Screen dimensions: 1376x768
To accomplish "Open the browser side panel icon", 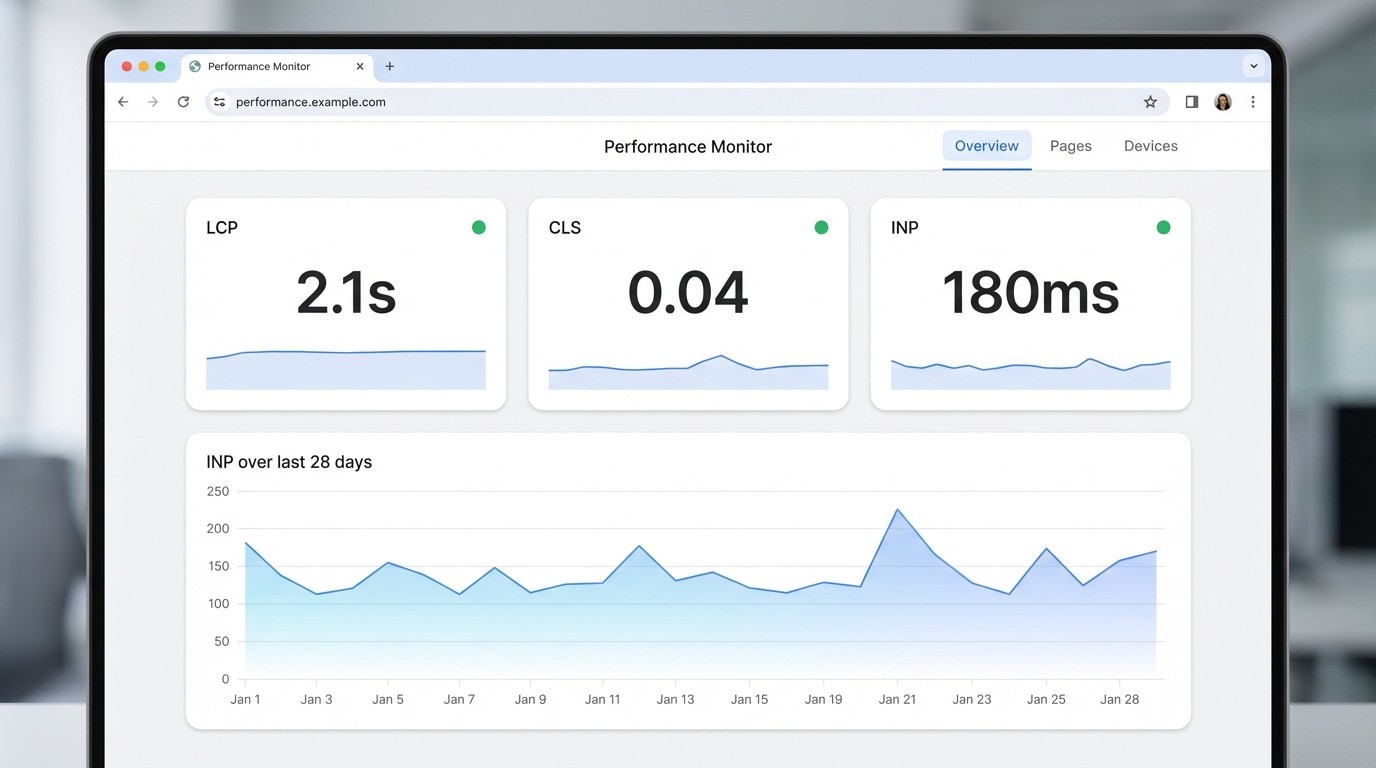I will pos(1191,101).
